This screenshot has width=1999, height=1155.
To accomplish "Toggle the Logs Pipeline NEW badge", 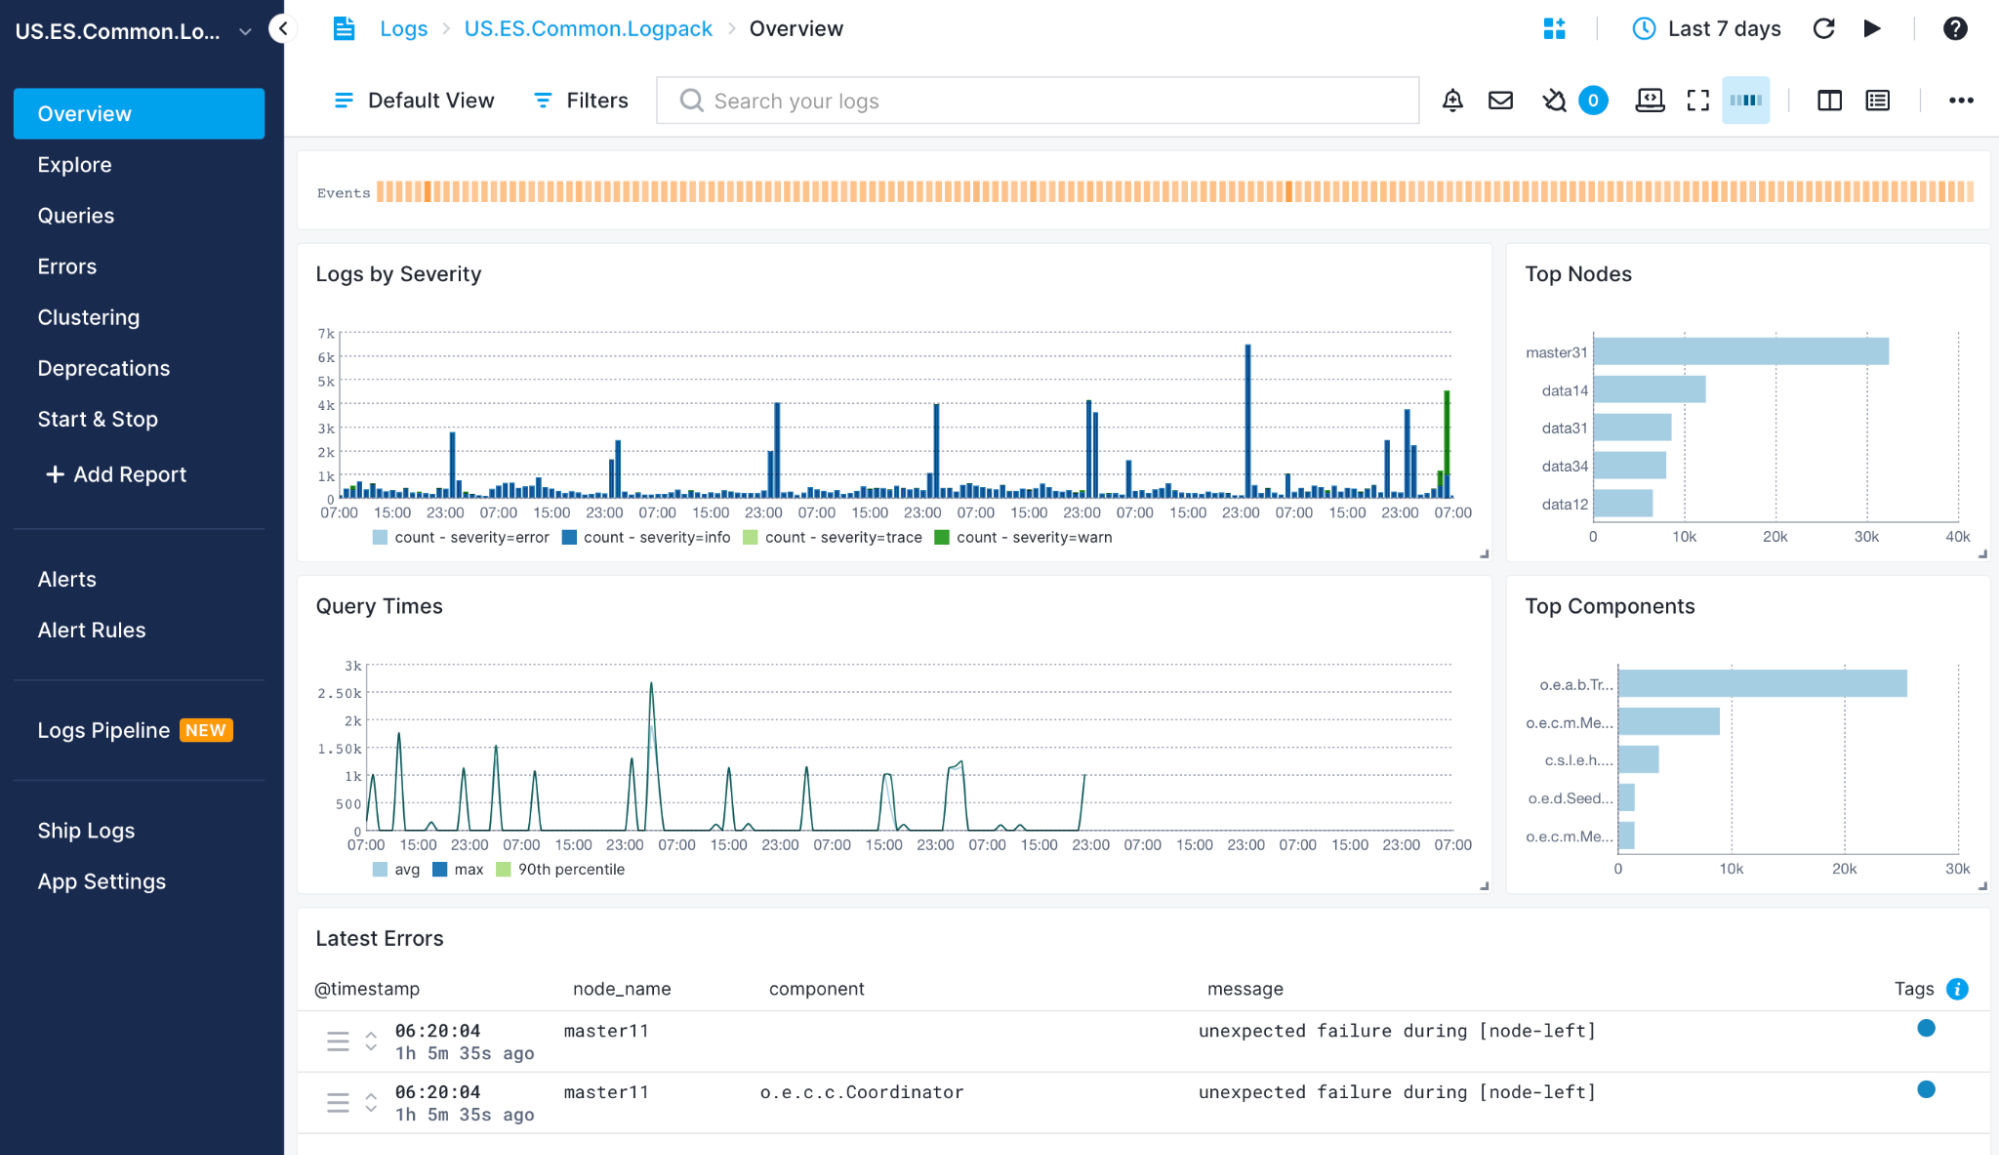I will [212, 729].
